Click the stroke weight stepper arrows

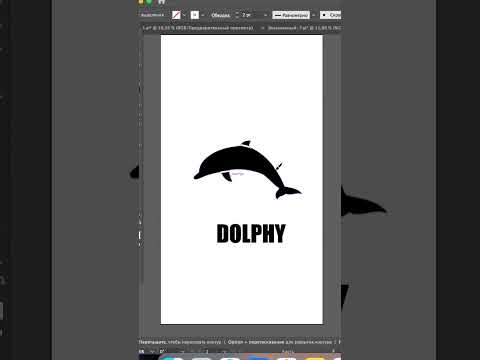click(237, 15)
